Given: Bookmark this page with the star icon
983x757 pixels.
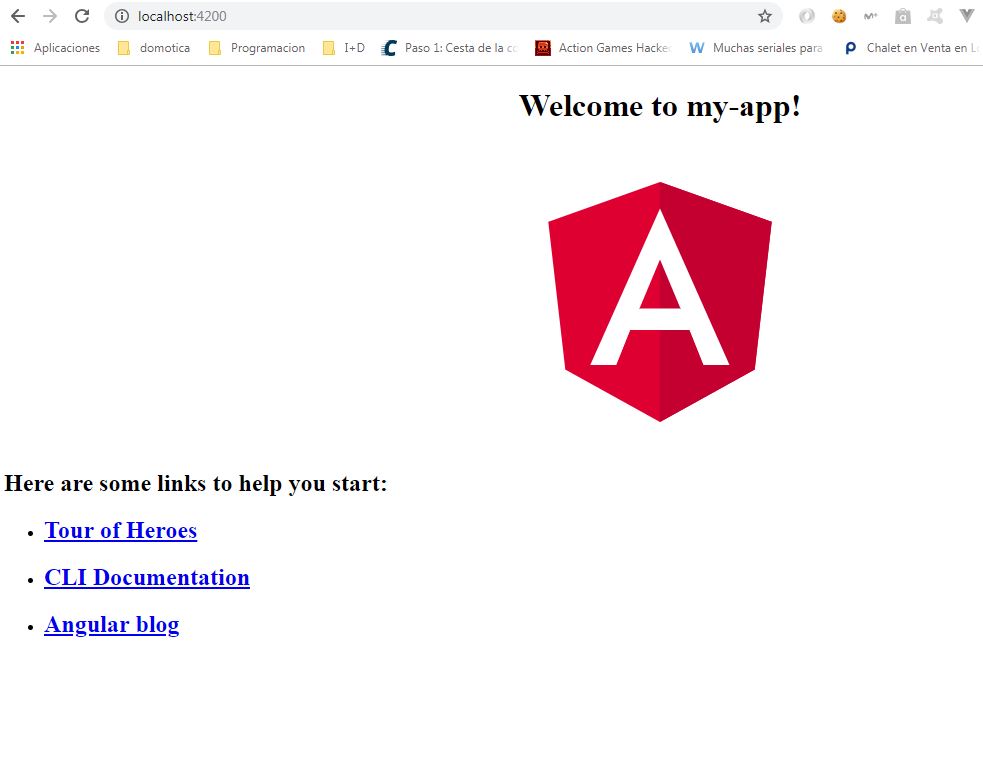Looking at the screenshot, I should pyautogui.click(x=765, y=16).
